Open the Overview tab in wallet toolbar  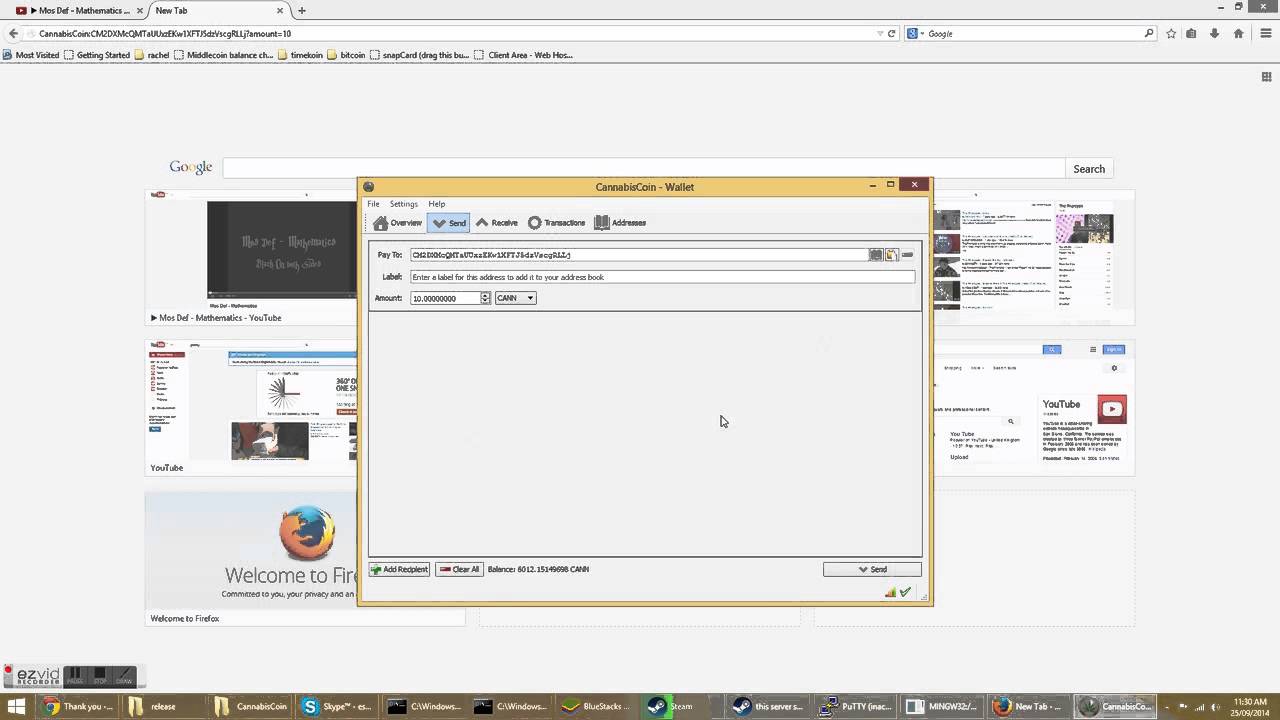398,223
